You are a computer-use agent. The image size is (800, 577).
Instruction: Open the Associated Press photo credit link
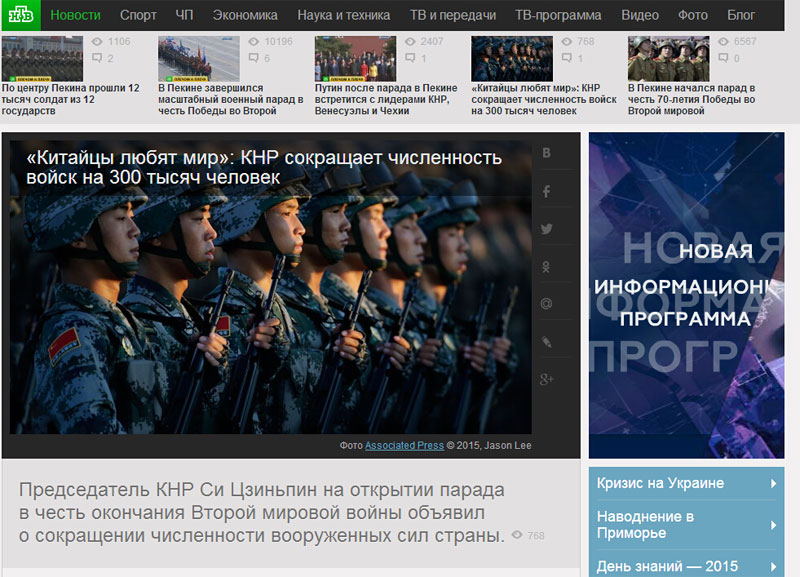click(404, 446)
